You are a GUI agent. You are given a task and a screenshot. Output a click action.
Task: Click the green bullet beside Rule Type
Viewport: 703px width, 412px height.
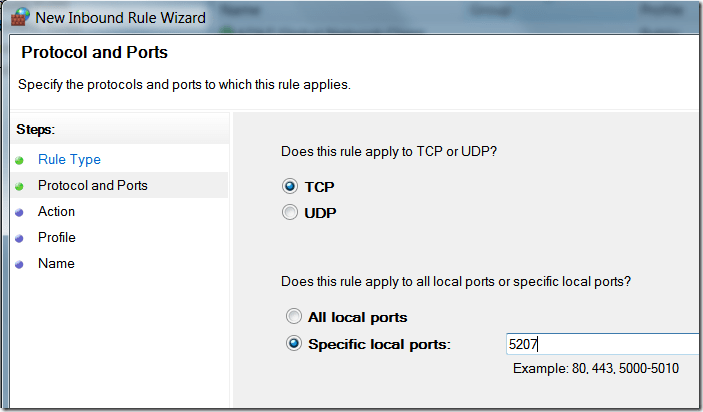[20, 160]
